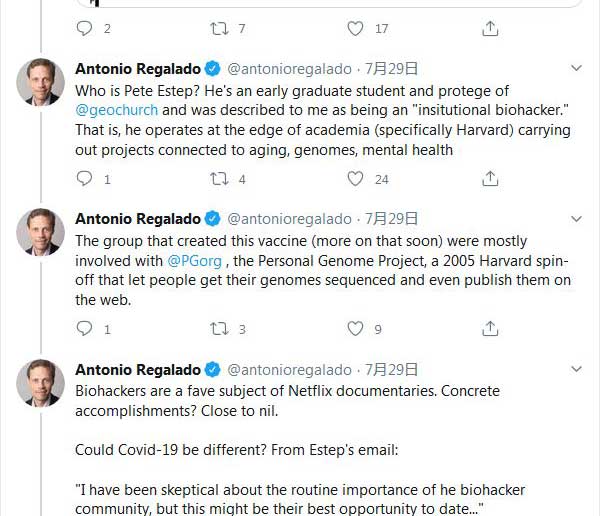Viewport: 600px width, 516px height.
Task: Like the tweet with 9 likes
Action: 355,328
